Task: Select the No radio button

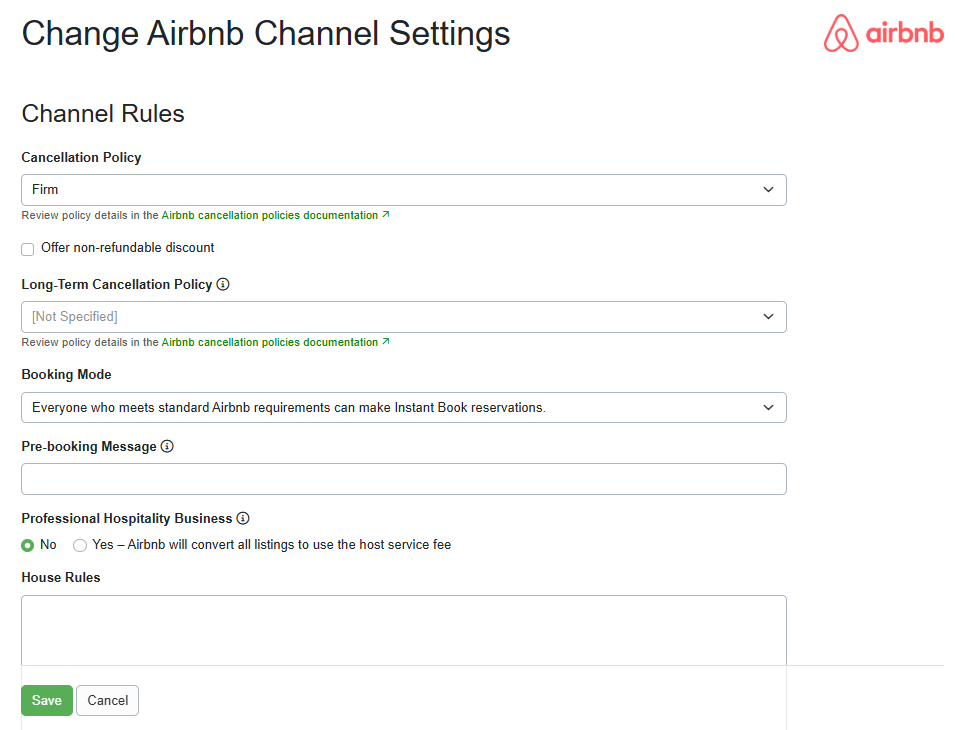Action: point(27,545)
